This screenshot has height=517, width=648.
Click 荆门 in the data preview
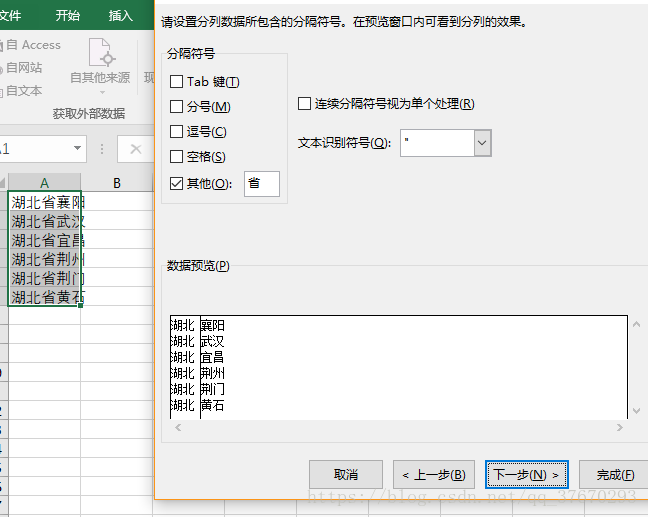pyautogui.click(x=212, y=389)
